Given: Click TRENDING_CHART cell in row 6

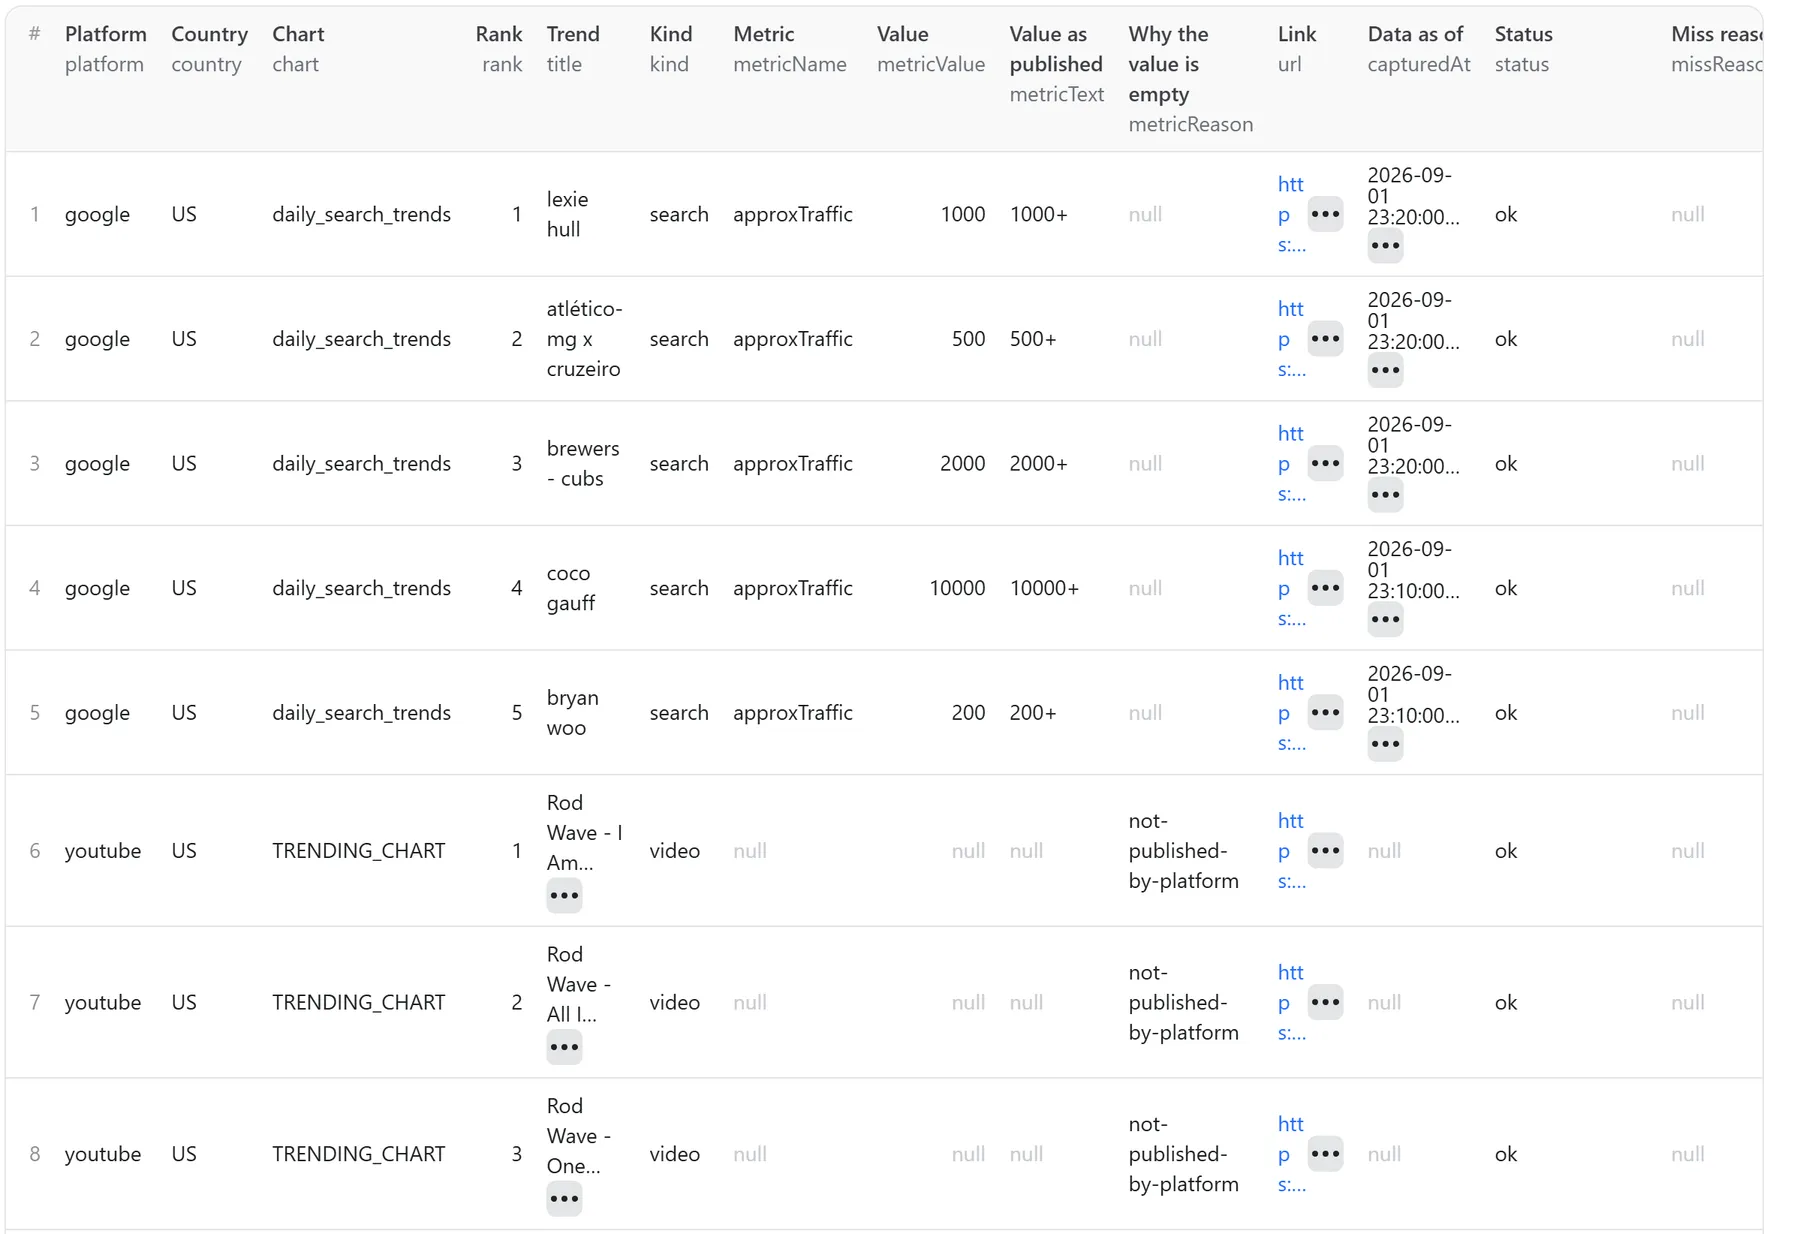Looking at the screenshot, I should click(x=359, y=851).
